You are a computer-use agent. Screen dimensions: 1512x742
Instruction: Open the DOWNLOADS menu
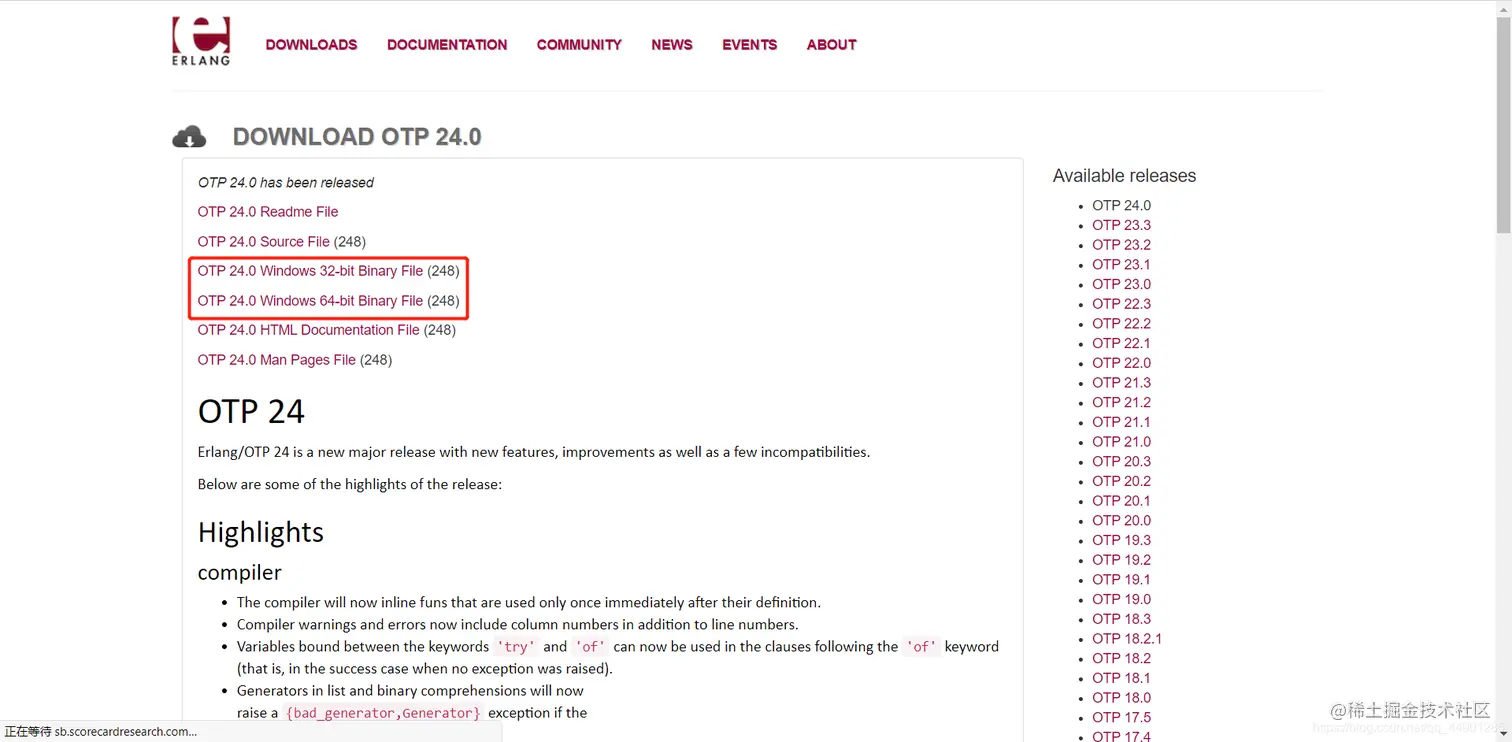(311, 45)
